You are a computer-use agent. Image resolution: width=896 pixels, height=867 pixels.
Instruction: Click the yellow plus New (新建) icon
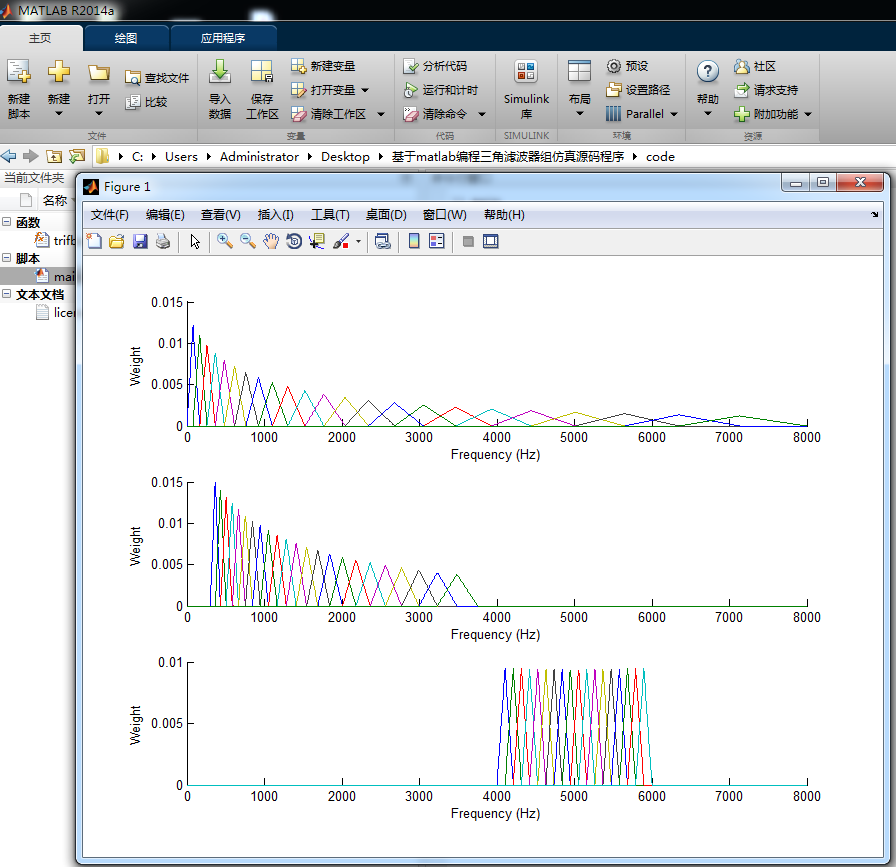click(58, 72)
